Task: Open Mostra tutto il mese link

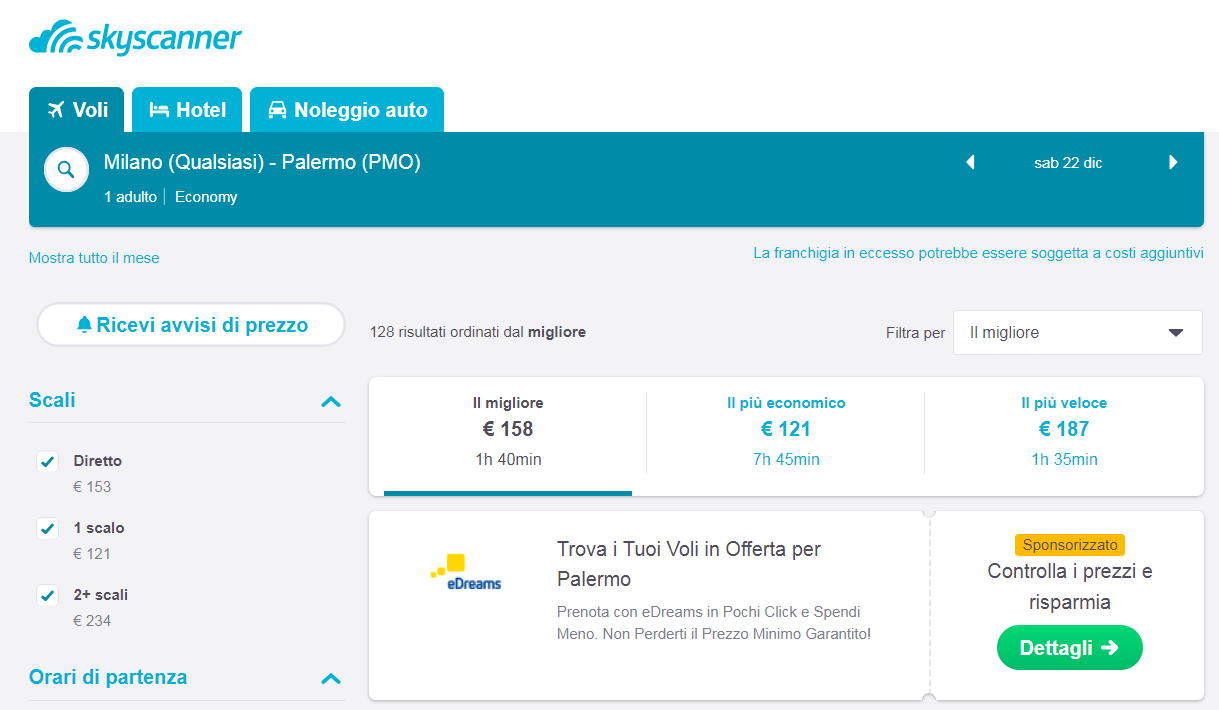Action: point(94,258)
